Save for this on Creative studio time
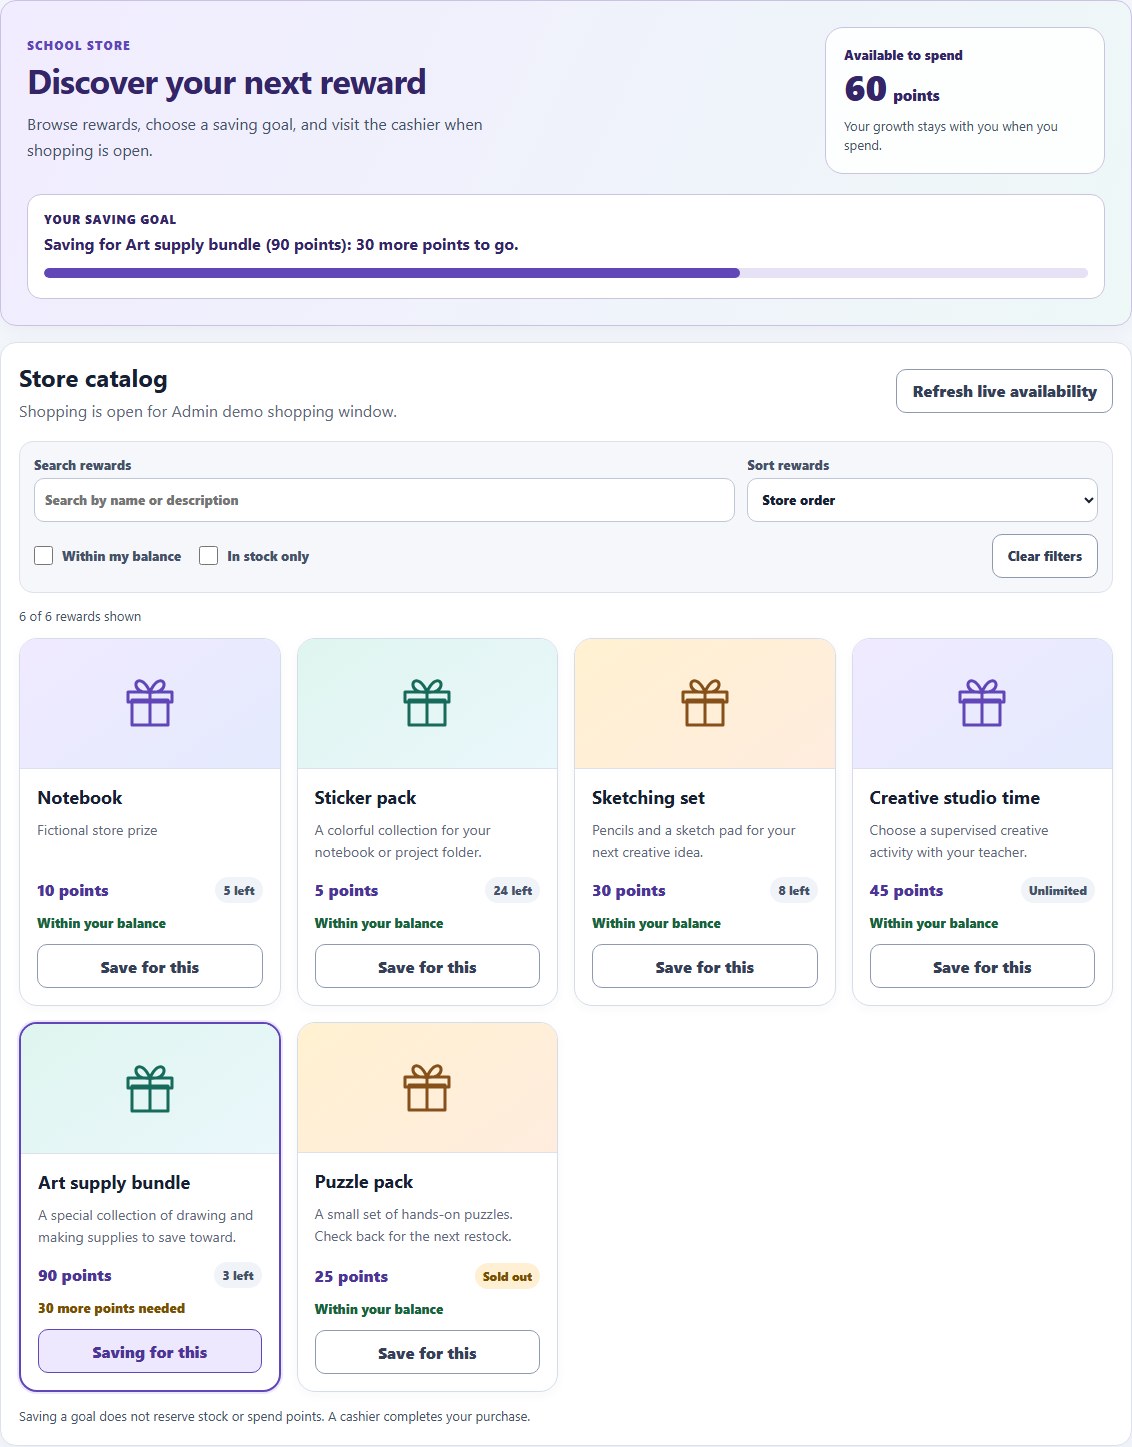Image resolution: width=1132 pixels, height=1447 pixels. coord(982,967)
